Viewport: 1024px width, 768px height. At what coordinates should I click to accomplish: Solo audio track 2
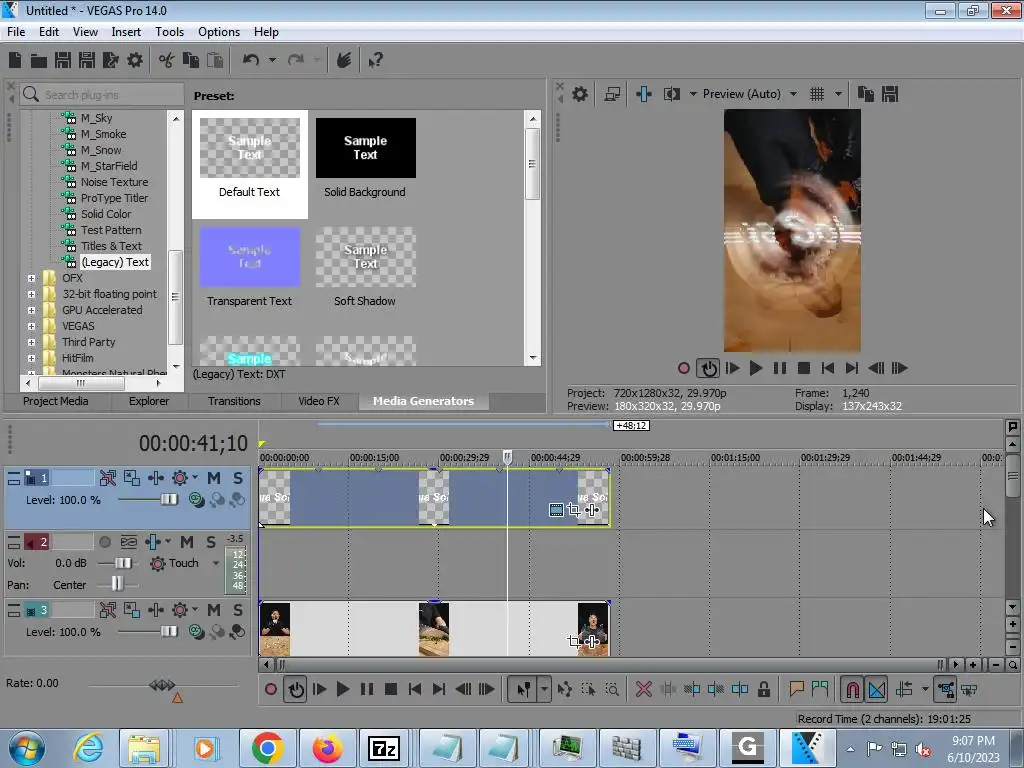211,542
